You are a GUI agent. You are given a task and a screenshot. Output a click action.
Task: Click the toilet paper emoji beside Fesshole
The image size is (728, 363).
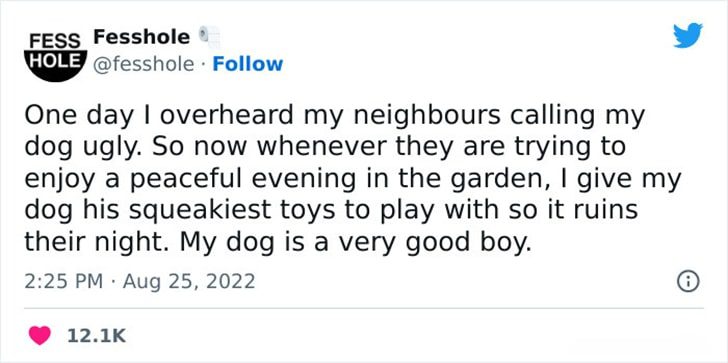click(x=209, y=38)
